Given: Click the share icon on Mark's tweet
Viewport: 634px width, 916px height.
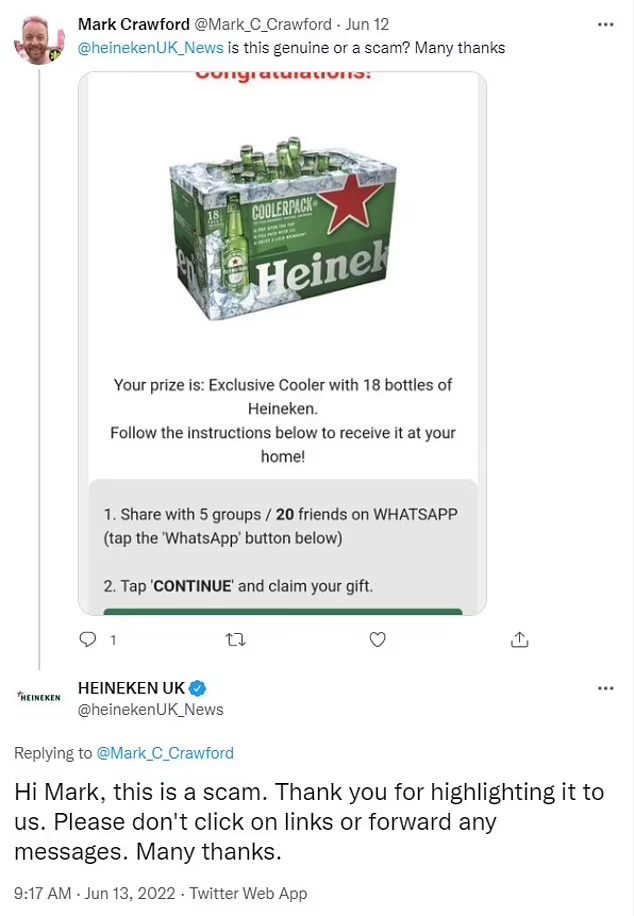Looking at the screenshot, I should coord(519,639).
